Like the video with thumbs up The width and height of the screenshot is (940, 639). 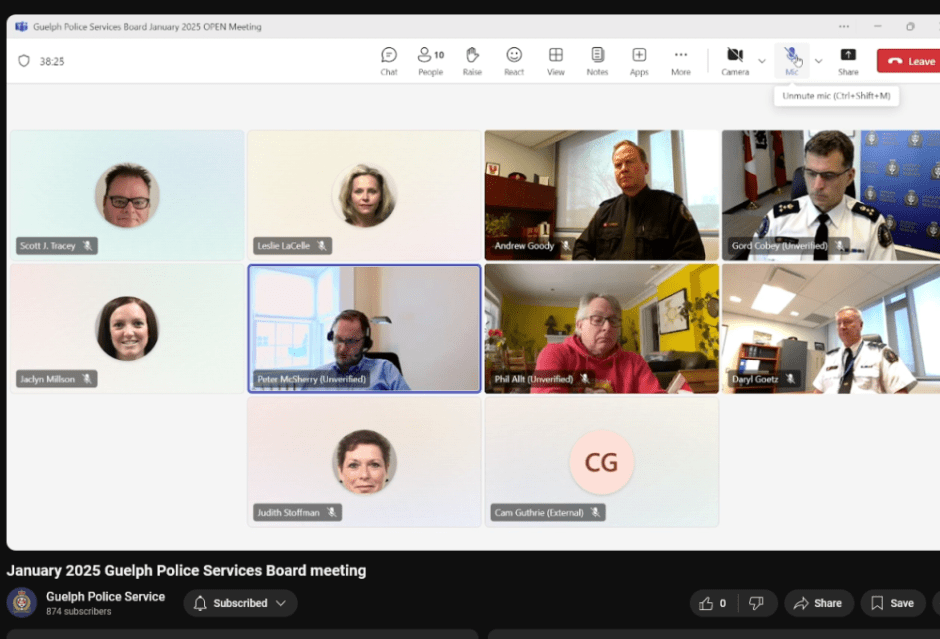coord(713,603)
